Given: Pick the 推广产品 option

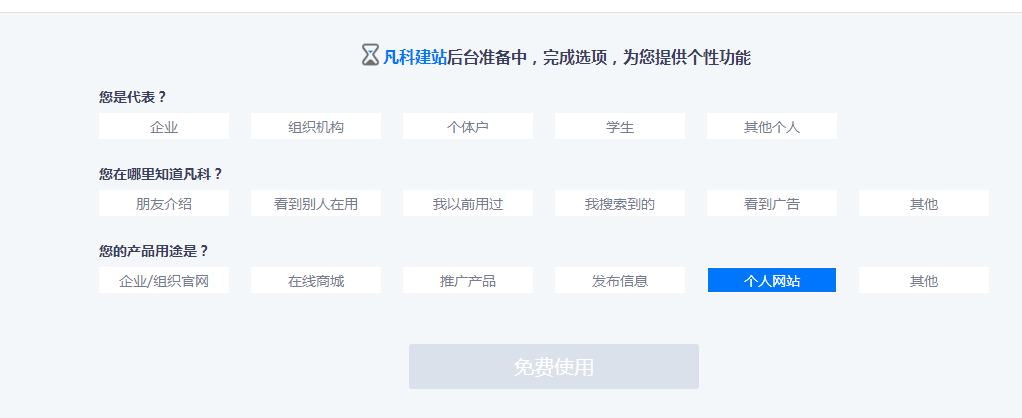Looking at the screenshot, I should coord(467,280).
